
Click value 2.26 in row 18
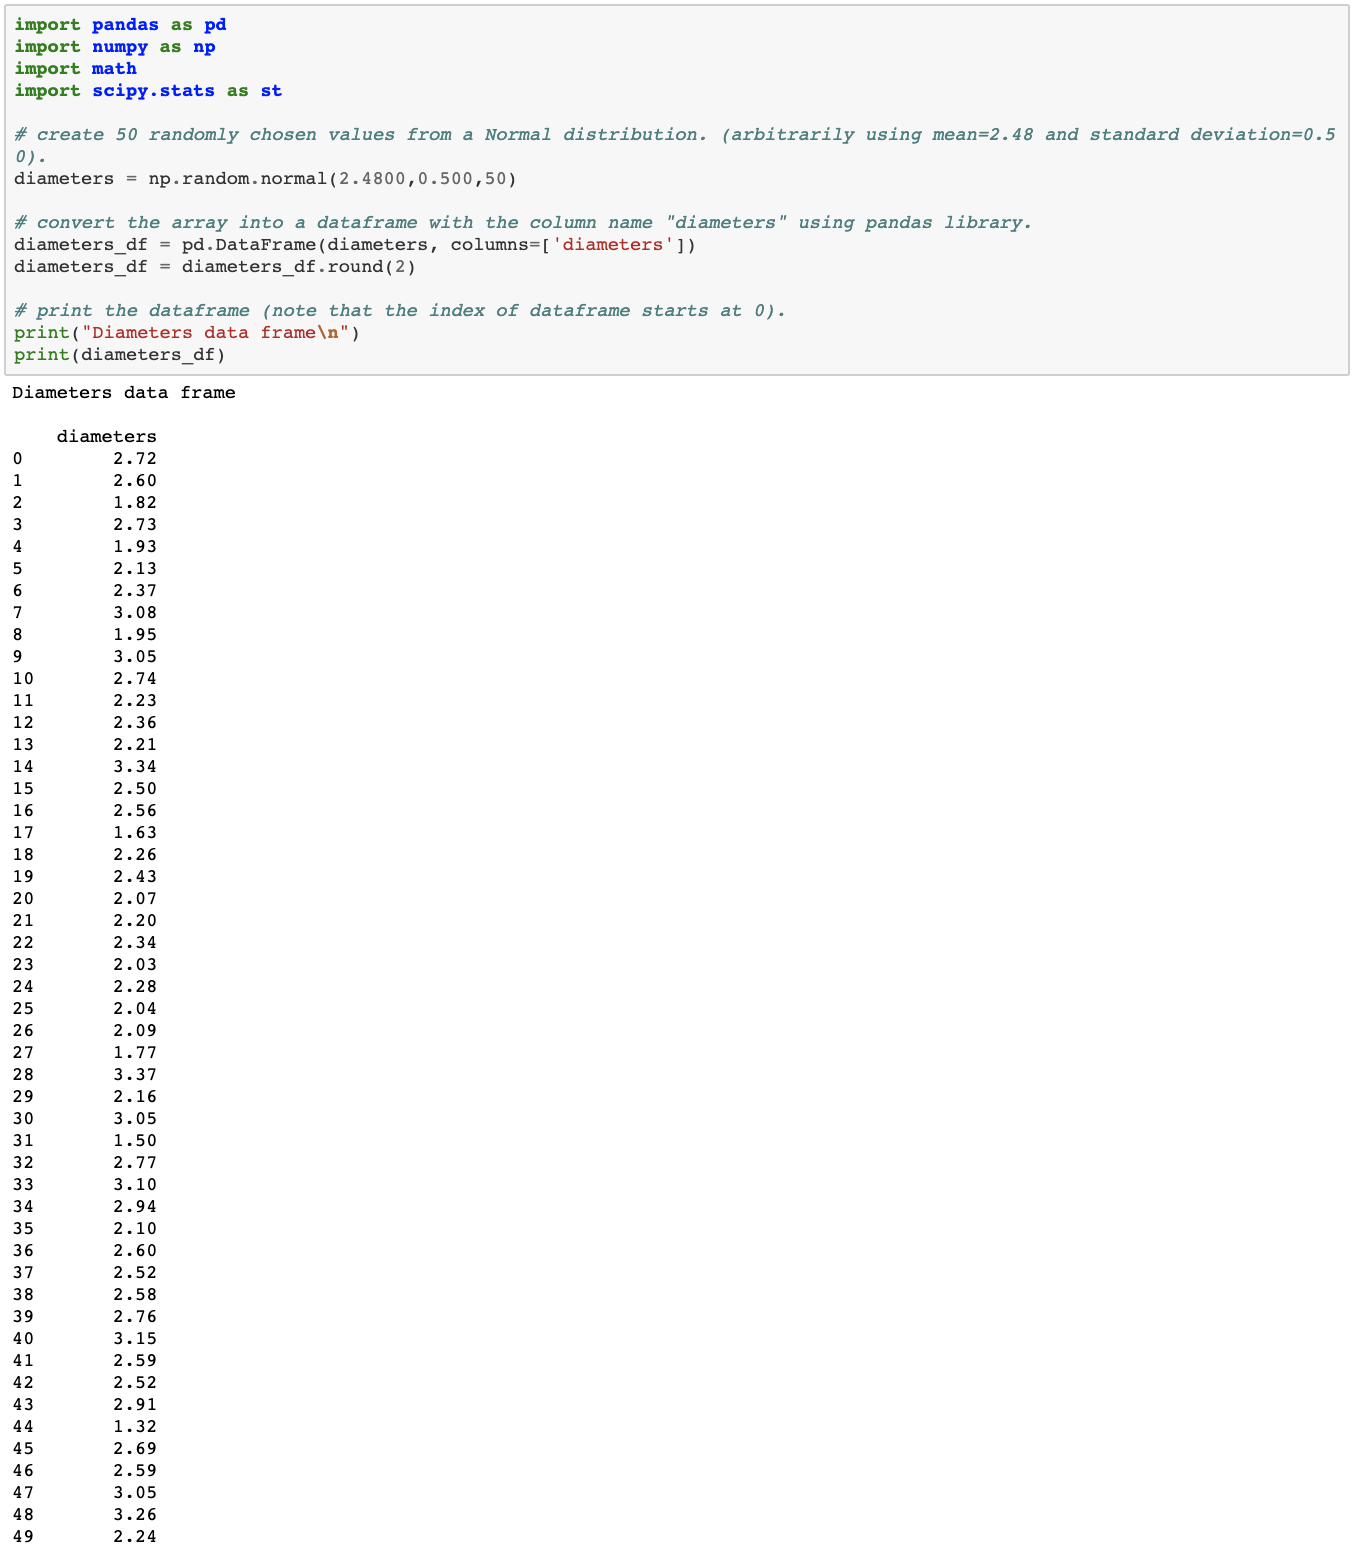pyautogui.click(x=135, y=855)
